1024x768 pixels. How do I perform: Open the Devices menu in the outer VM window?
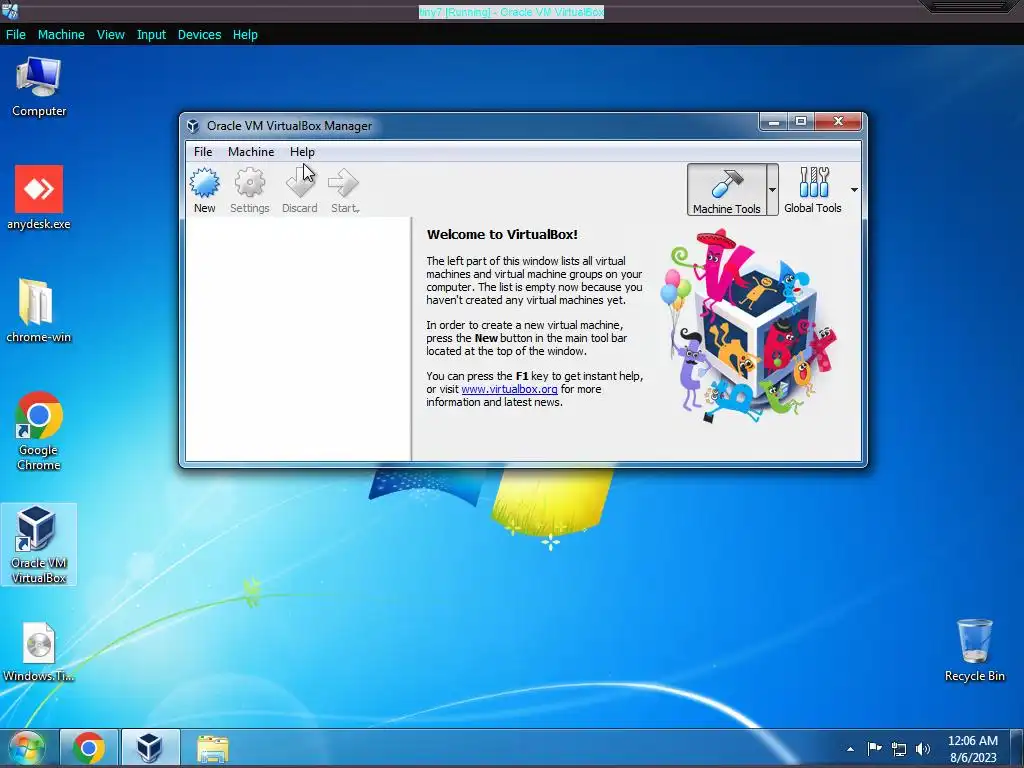coord(199,35)
